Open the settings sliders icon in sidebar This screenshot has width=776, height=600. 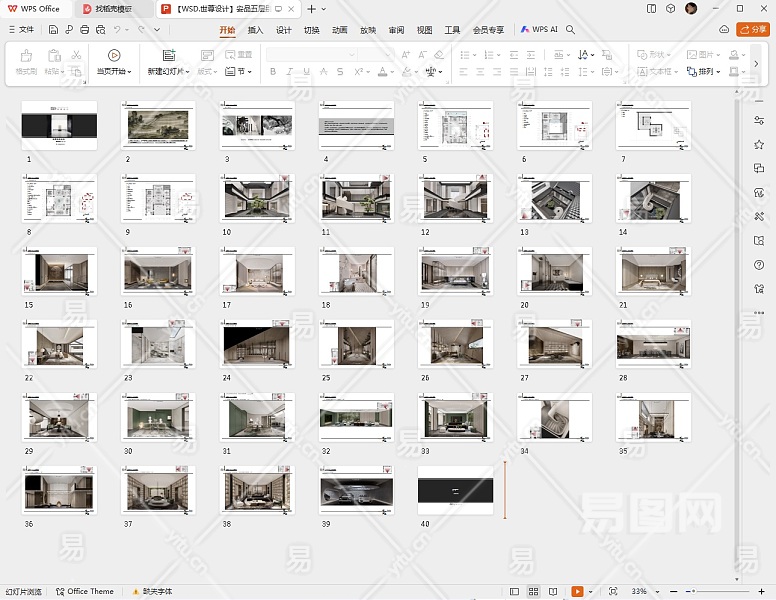point(760,120)
